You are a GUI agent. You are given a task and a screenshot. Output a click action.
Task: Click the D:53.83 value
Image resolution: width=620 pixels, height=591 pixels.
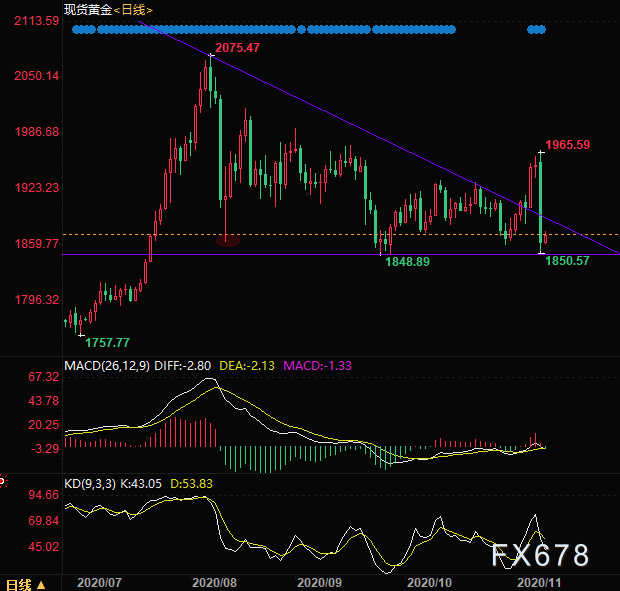click(x=191, y=483)
